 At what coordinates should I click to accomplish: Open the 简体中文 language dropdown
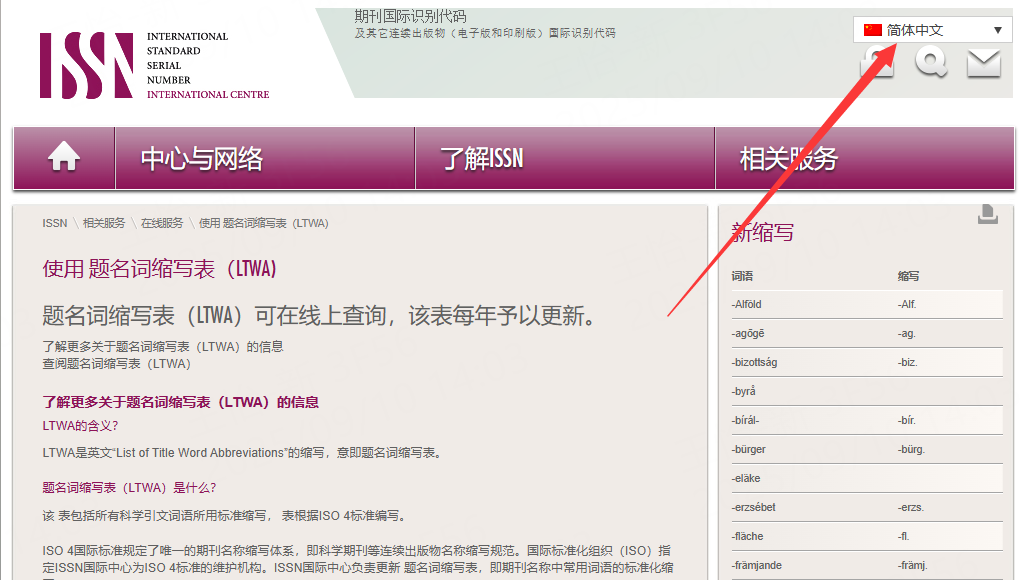pos(933,29)
